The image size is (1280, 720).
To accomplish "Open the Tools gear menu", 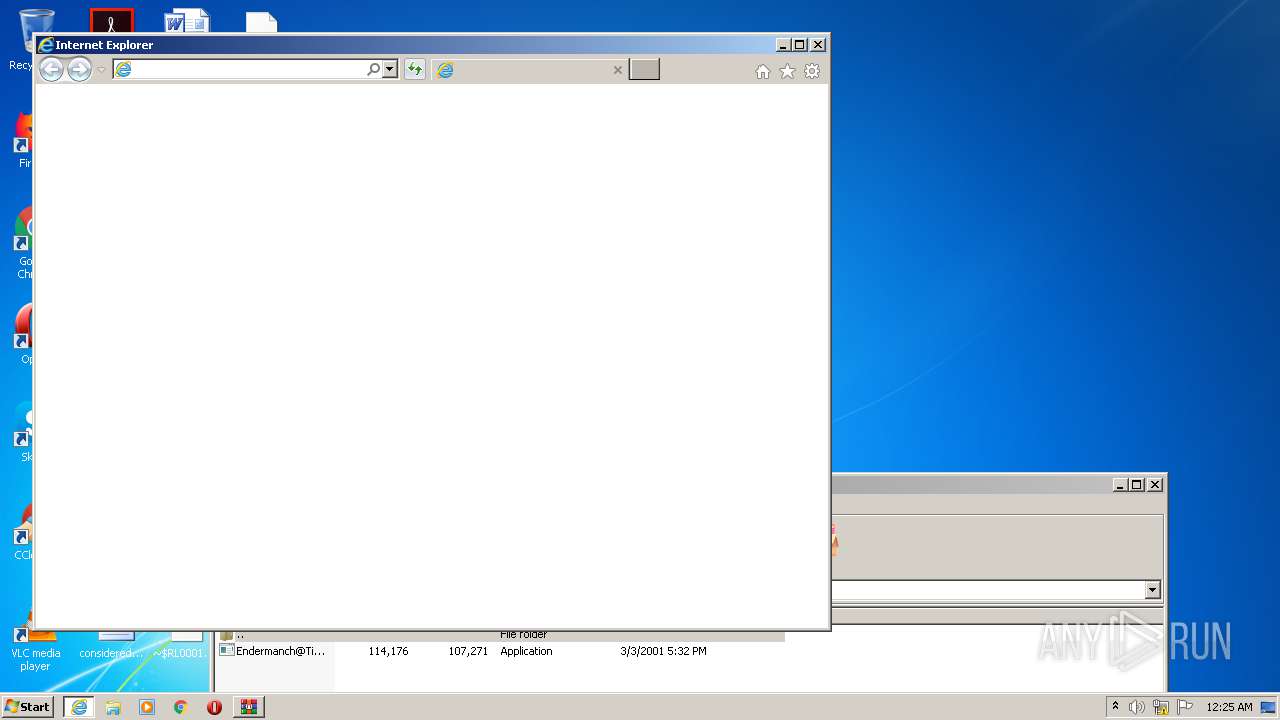I will 812,71.
